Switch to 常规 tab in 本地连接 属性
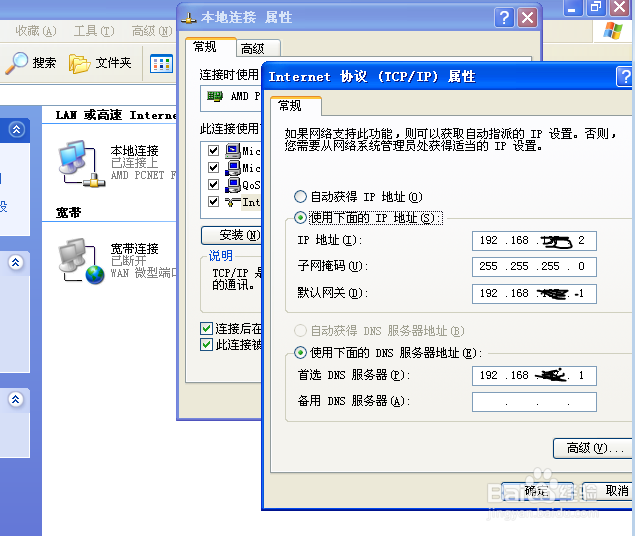 pyautogui.click(x=211, y=47)
